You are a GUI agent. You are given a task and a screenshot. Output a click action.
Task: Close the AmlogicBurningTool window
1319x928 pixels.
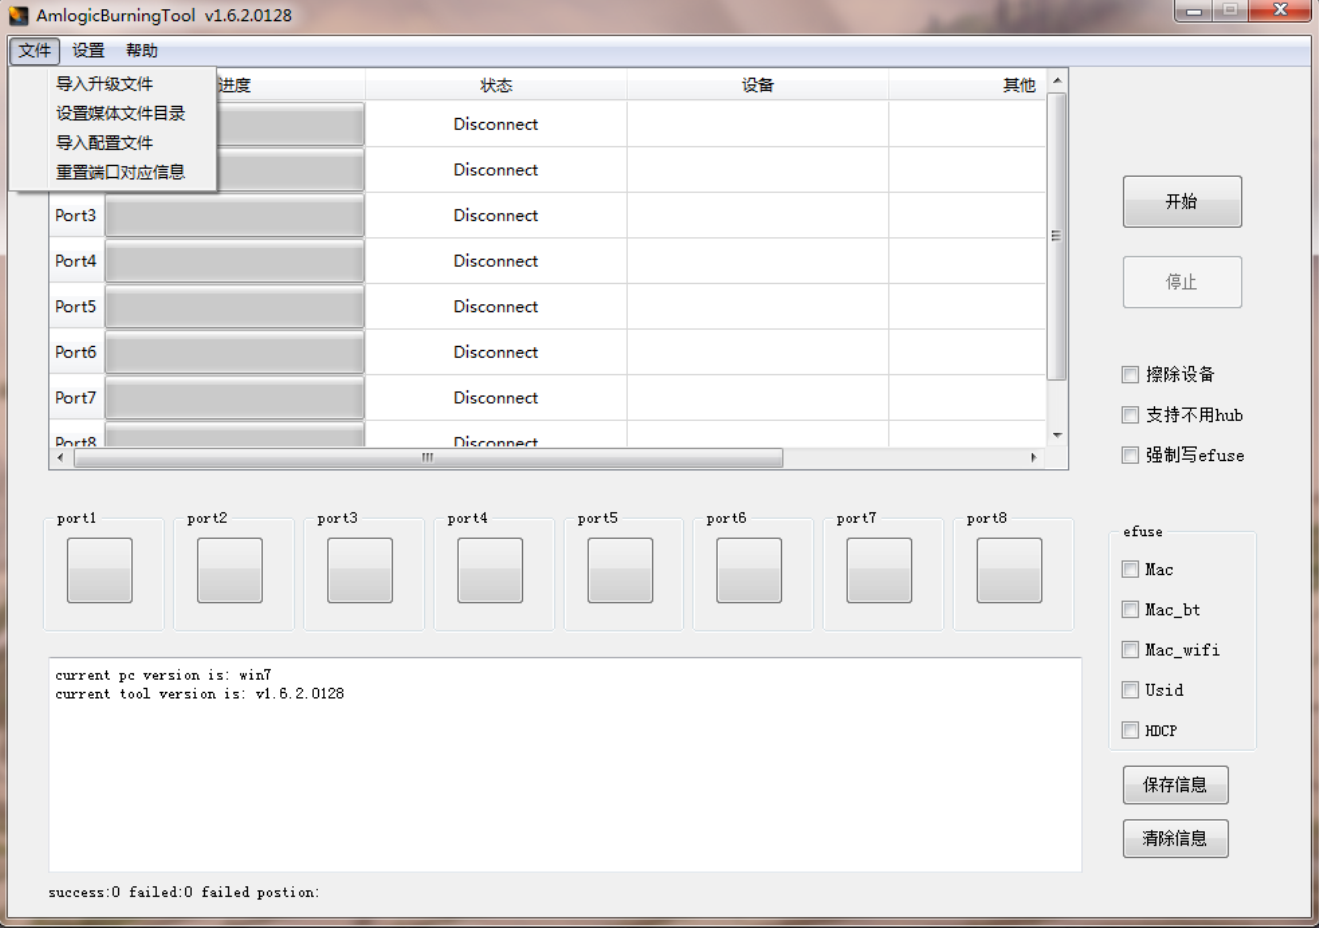1280,10
